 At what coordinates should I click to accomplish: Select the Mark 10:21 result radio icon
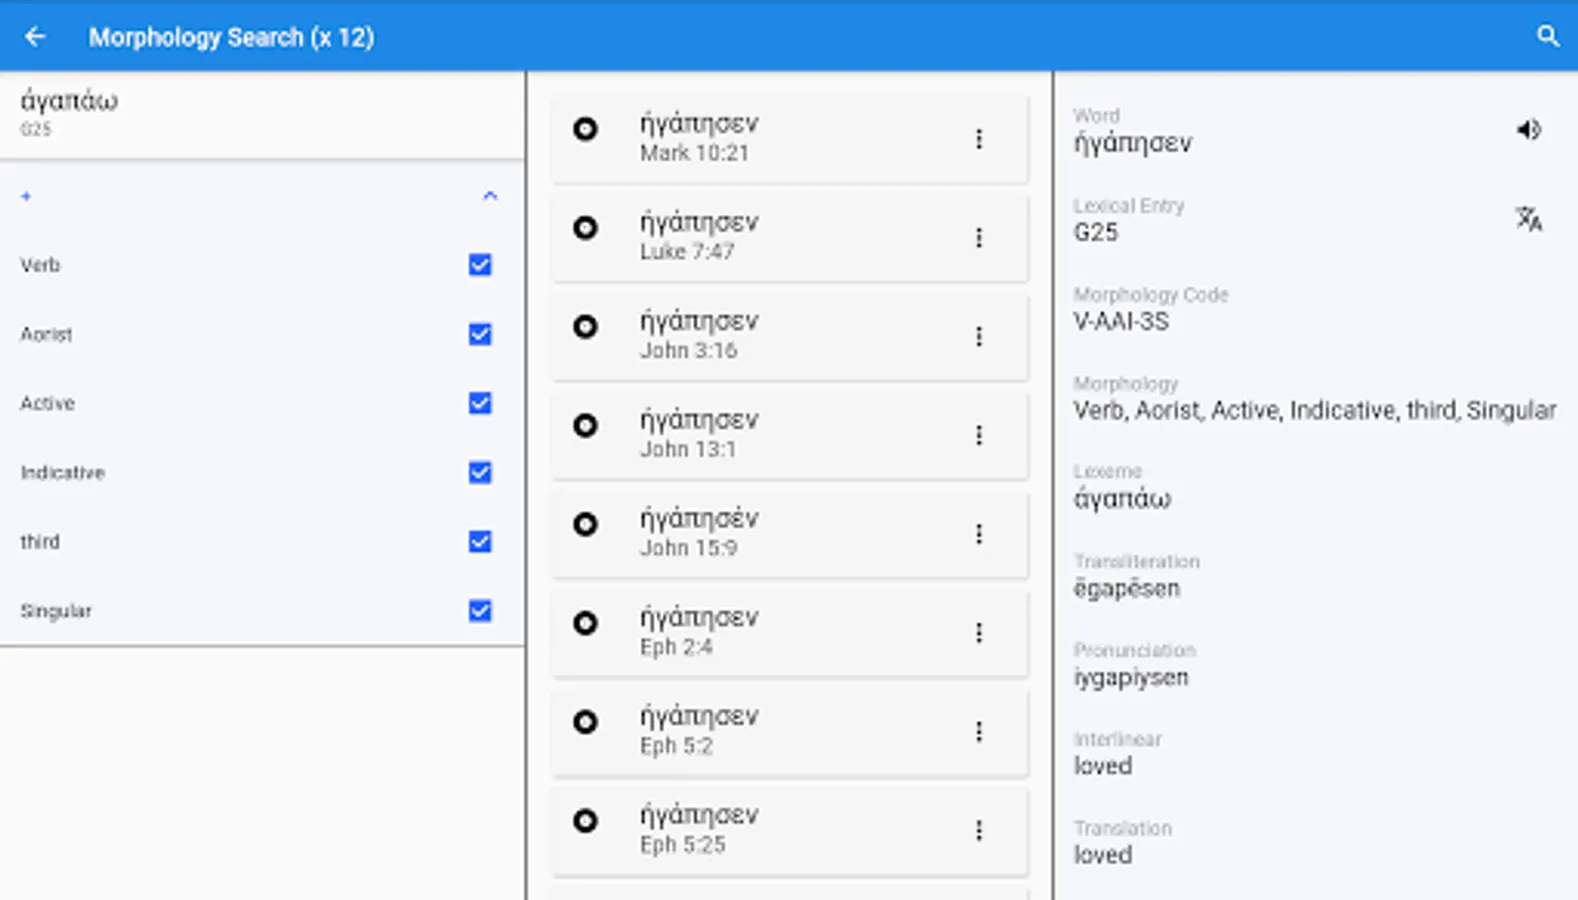point(585,129)
